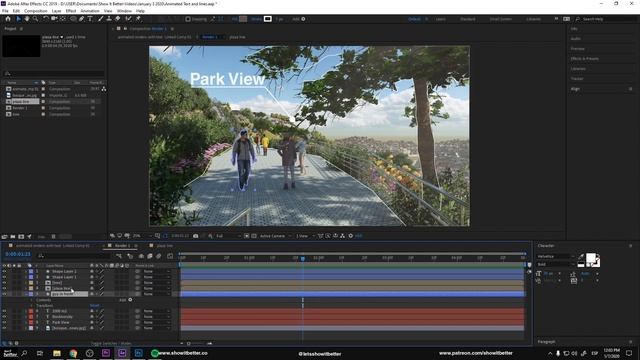Click the Stroke label in toolbar
This screenshot has width=640, height=360.
pyautogui.click(x=256, y=19)
